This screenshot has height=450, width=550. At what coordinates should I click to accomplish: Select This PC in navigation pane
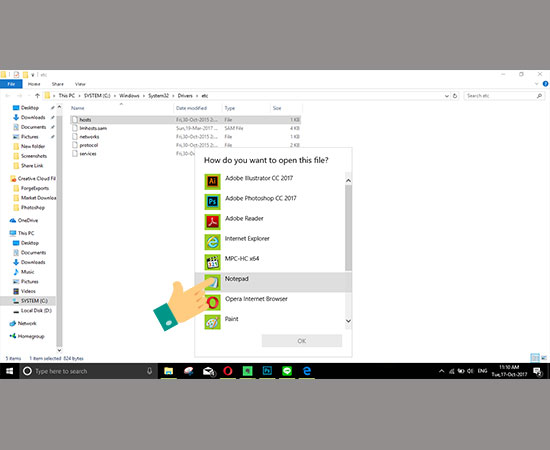point(26,233)
